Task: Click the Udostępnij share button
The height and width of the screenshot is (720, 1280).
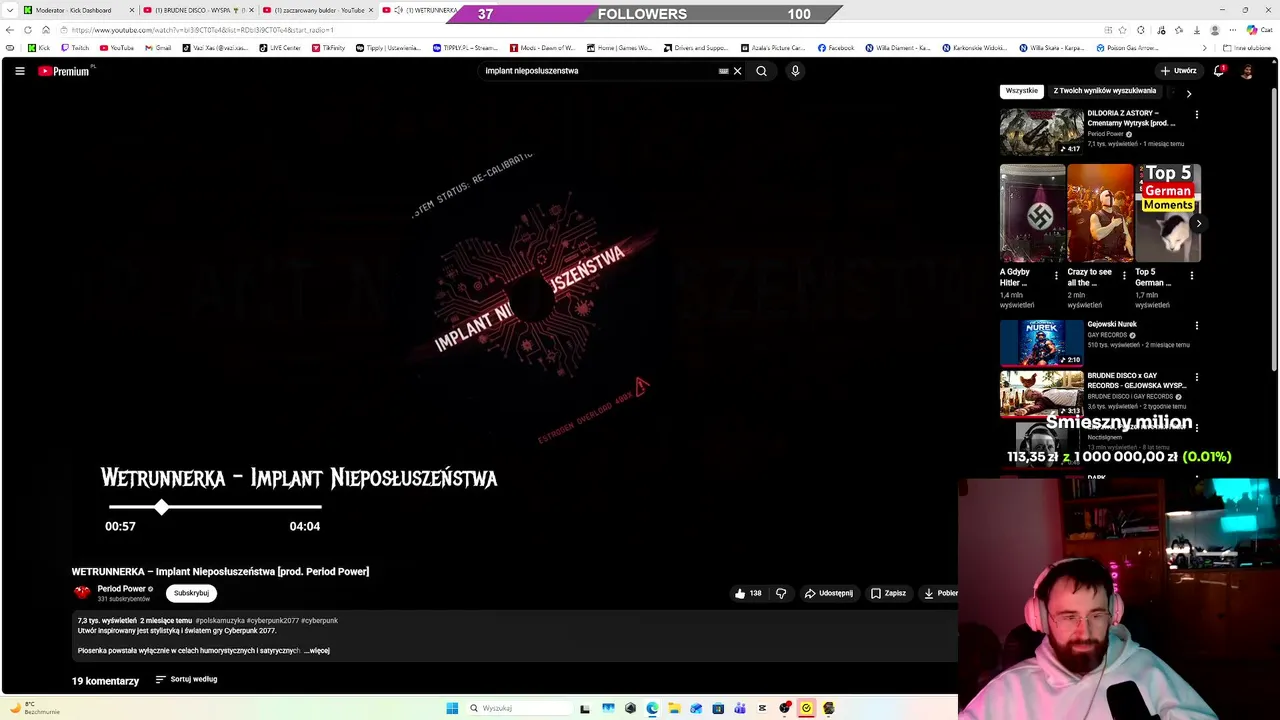Action: (829, 593)
